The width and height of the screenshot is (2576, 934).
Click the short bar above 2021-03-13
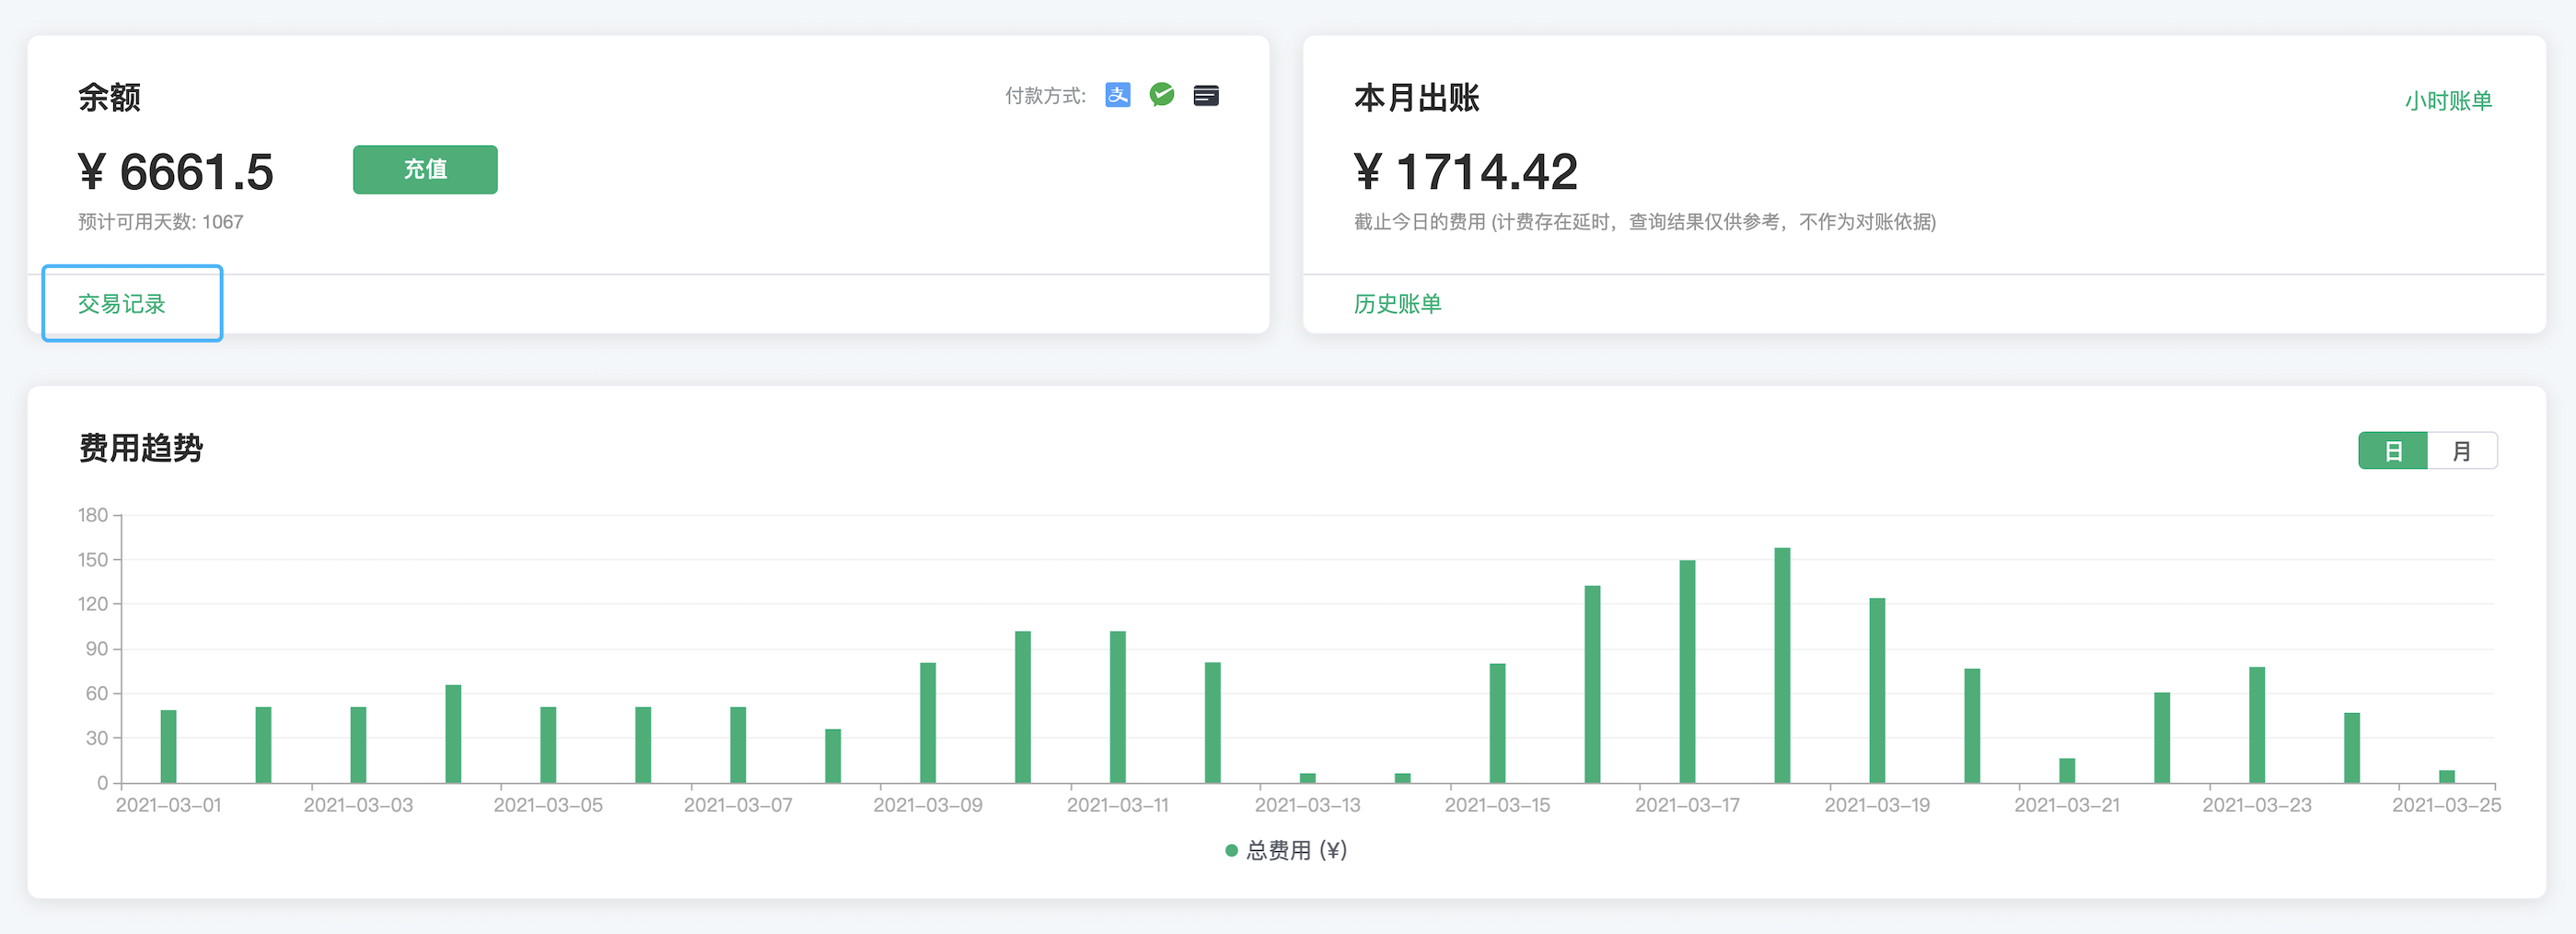1307,777
